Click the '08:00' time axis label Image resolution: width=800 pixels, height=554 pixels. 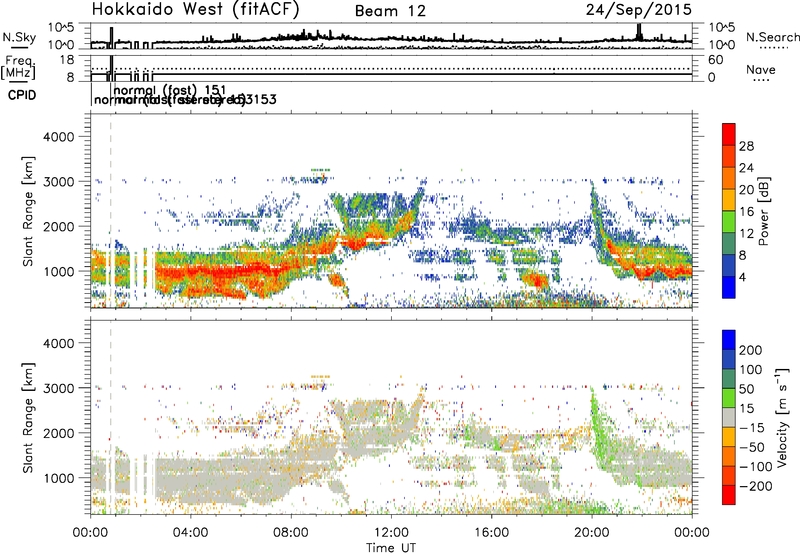tap(291, 533)
